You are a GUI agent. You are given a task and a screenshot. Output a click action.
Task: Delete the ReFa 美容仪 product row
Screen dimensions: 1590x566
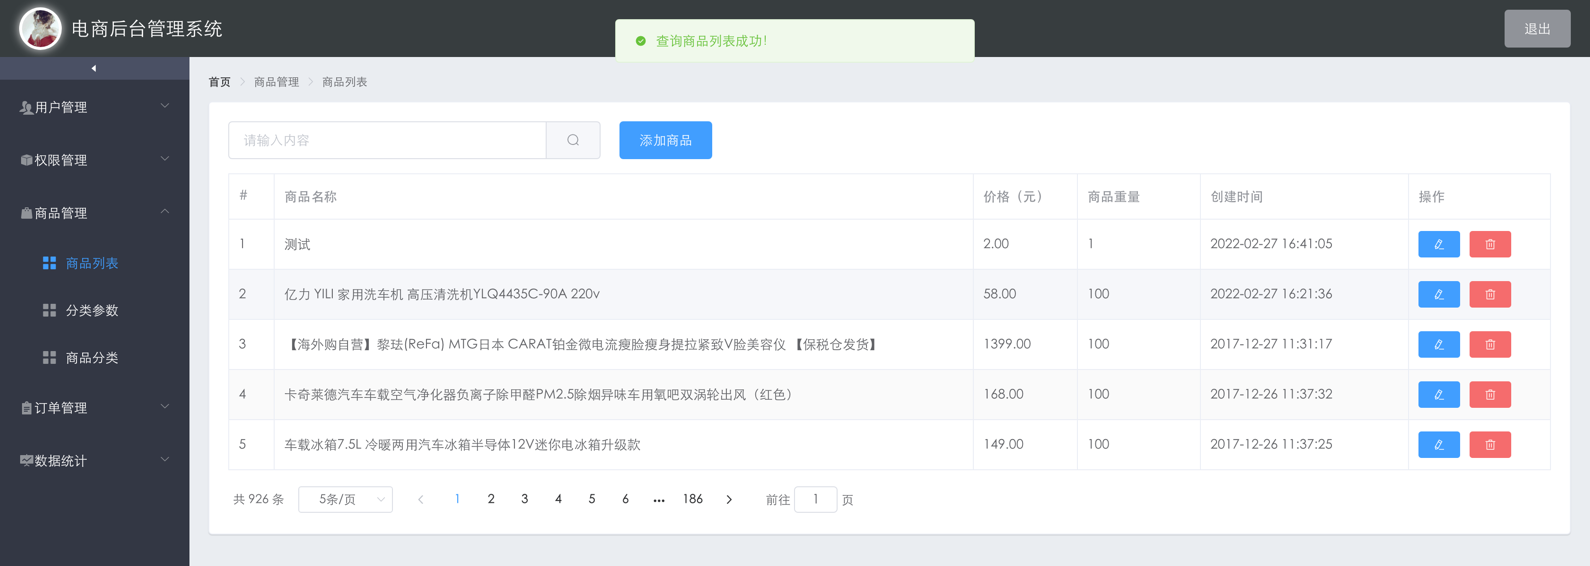1489,344
